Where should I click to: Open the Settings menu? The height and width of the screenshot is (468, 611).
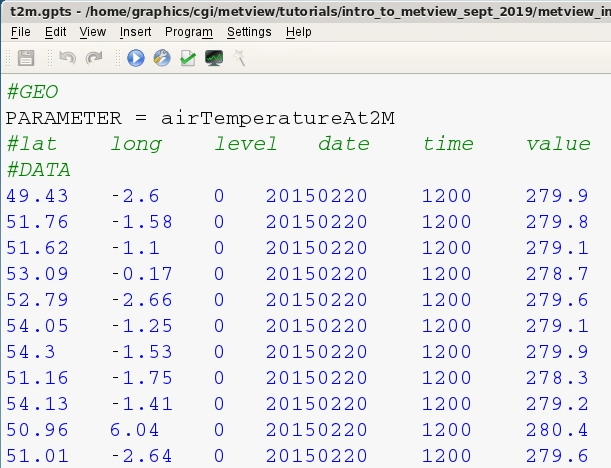[x=249, y=32]
